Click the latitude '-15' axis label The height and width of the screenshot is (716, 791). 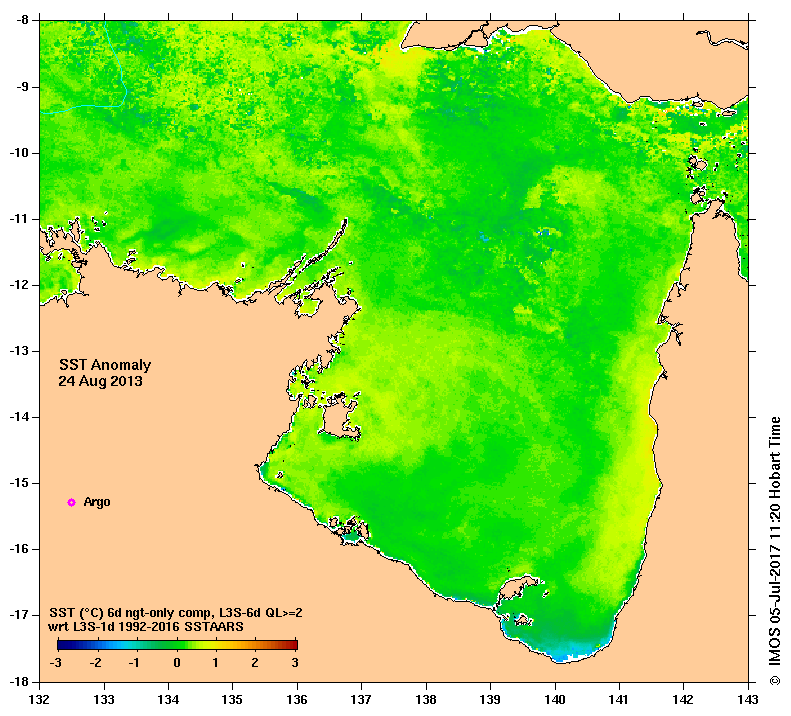pos(19,483)
